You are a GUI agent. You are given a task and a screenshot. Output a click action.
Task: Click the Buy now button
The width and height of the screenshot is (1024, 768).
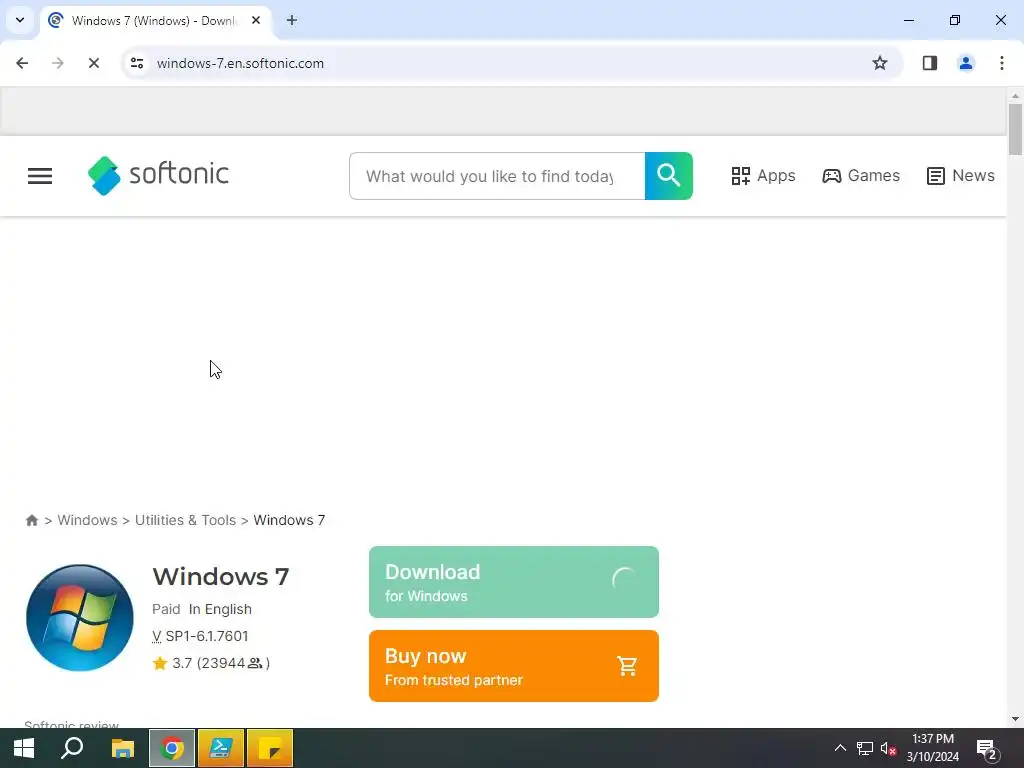coord(514,666)
